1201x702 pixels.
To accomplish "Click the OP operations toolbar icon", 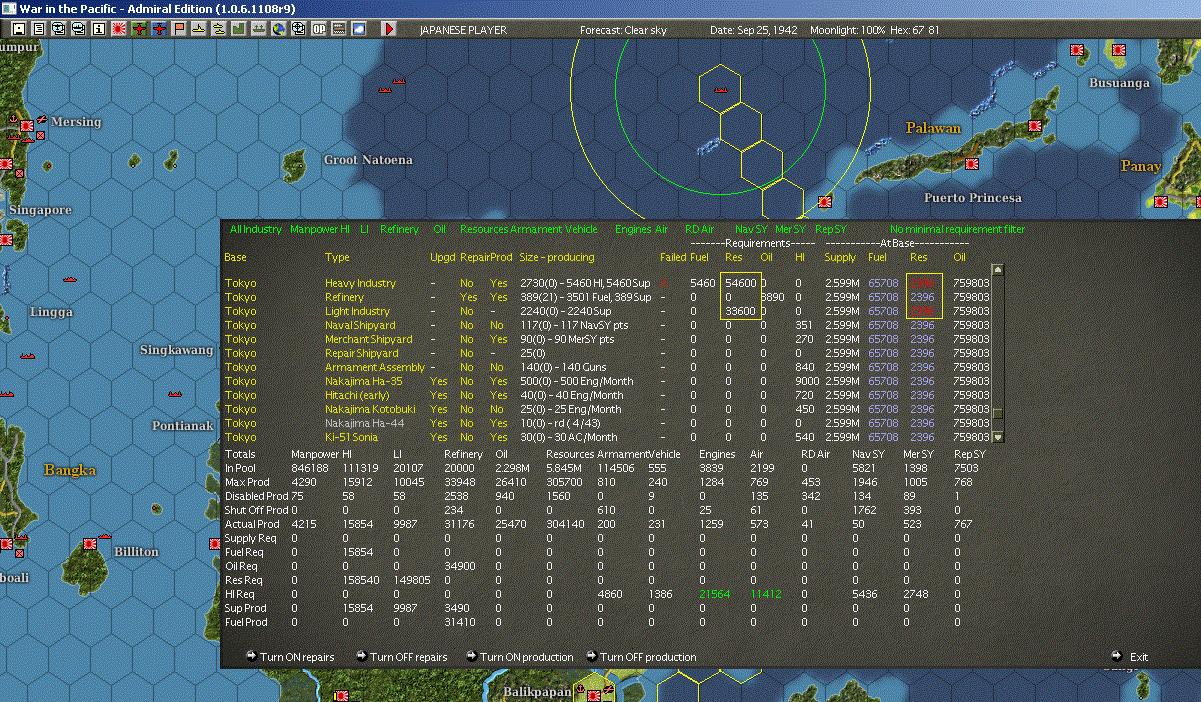I will coord(319,29).
